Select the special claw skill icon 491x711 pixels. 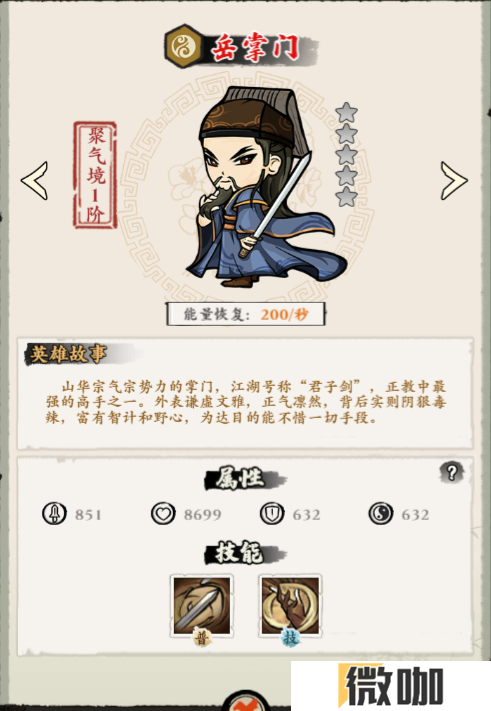290,605
